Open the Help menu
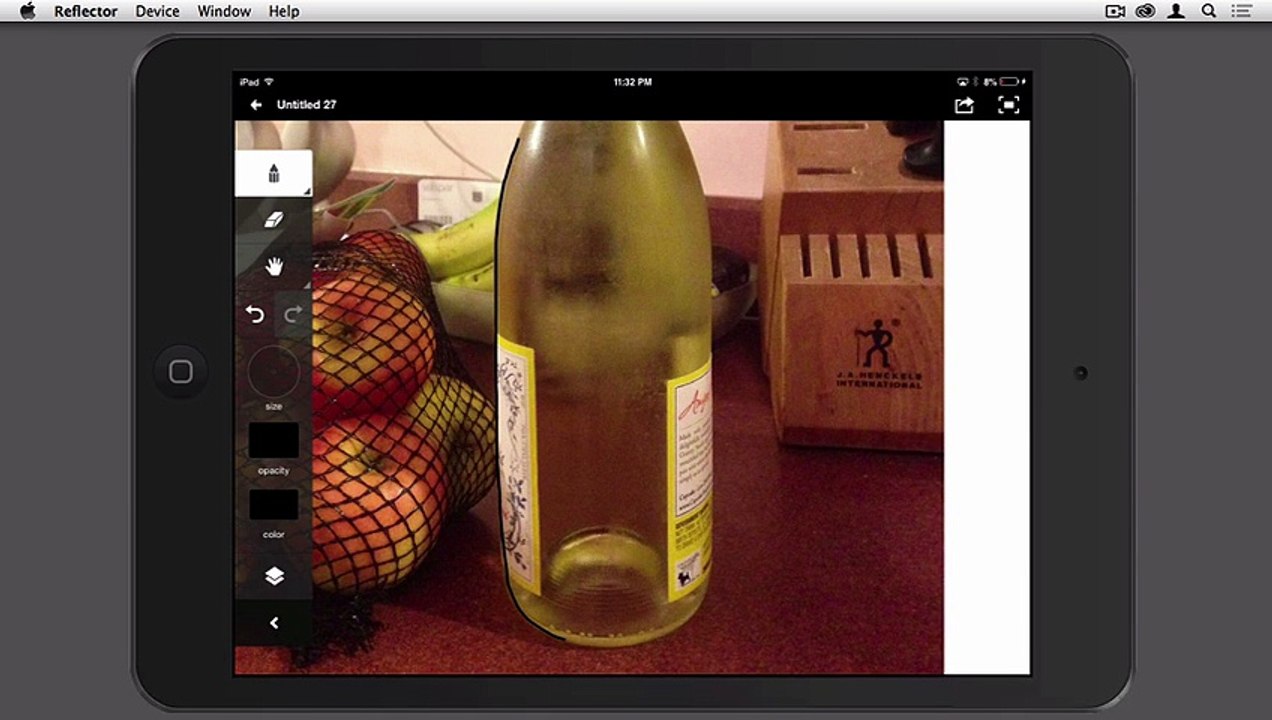 point(284,11)
